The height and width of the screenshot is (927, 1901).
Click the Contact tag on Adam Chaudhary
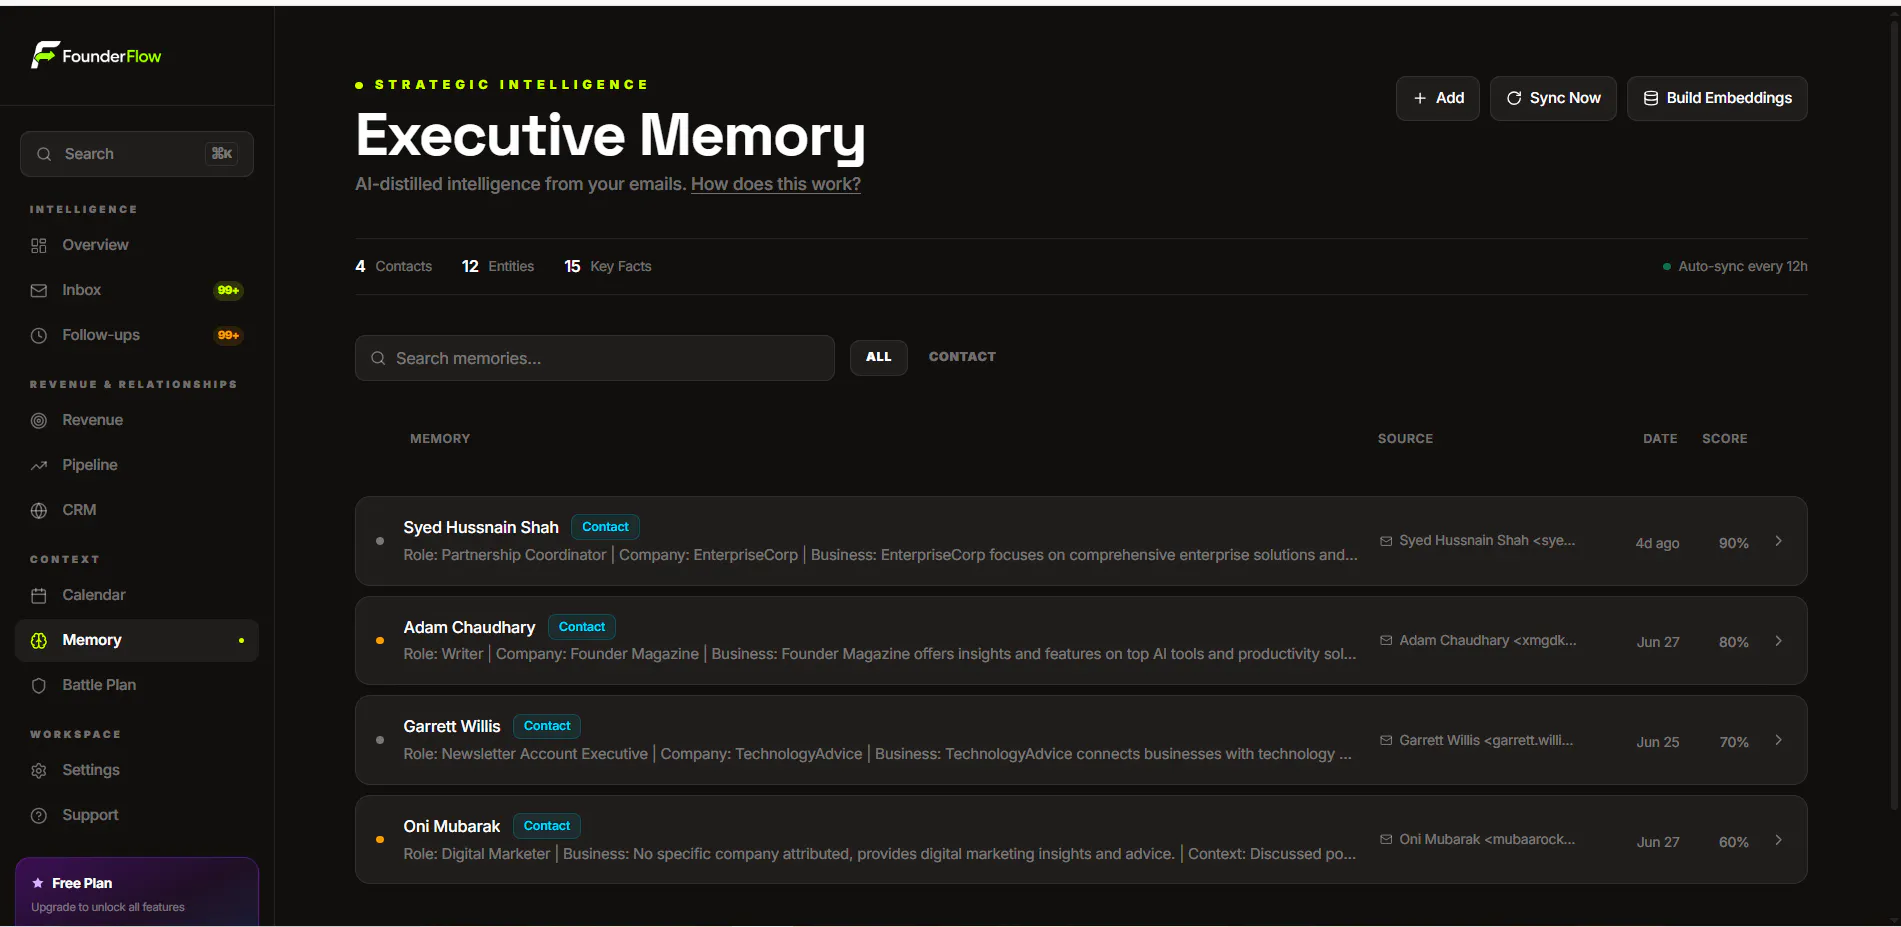coord(582,627)
